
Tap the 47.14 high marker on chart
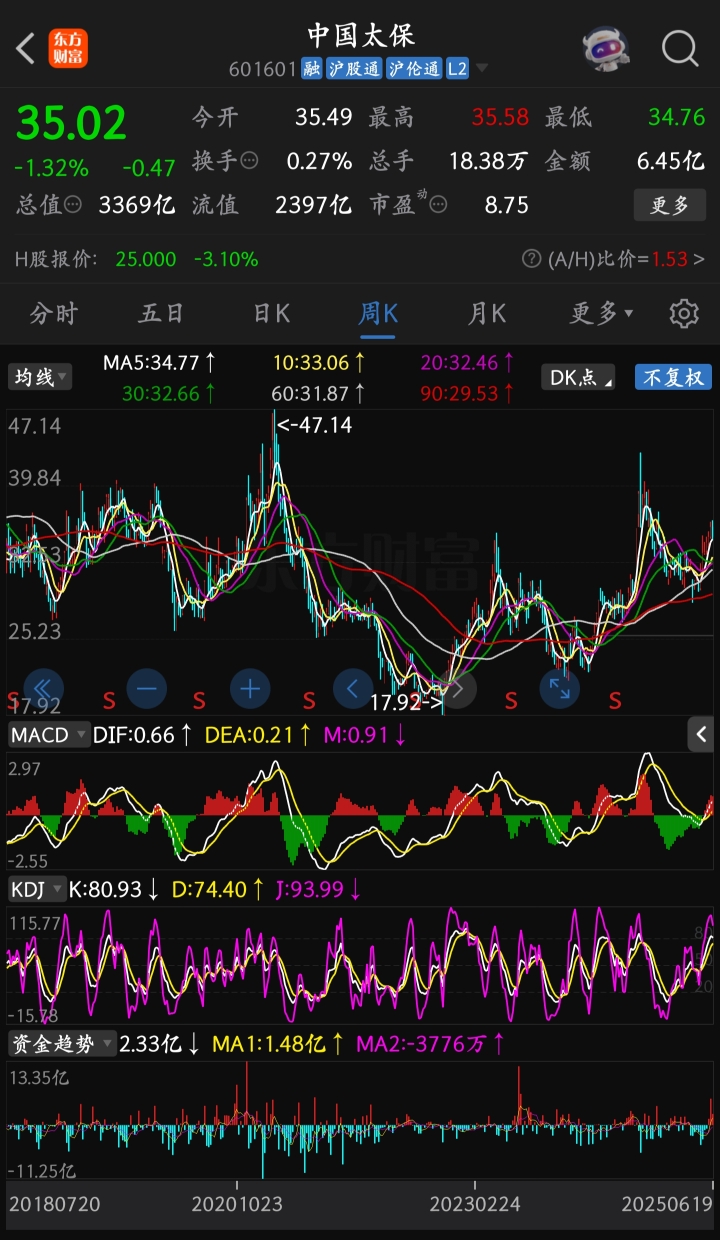click(x=315, y=425)
